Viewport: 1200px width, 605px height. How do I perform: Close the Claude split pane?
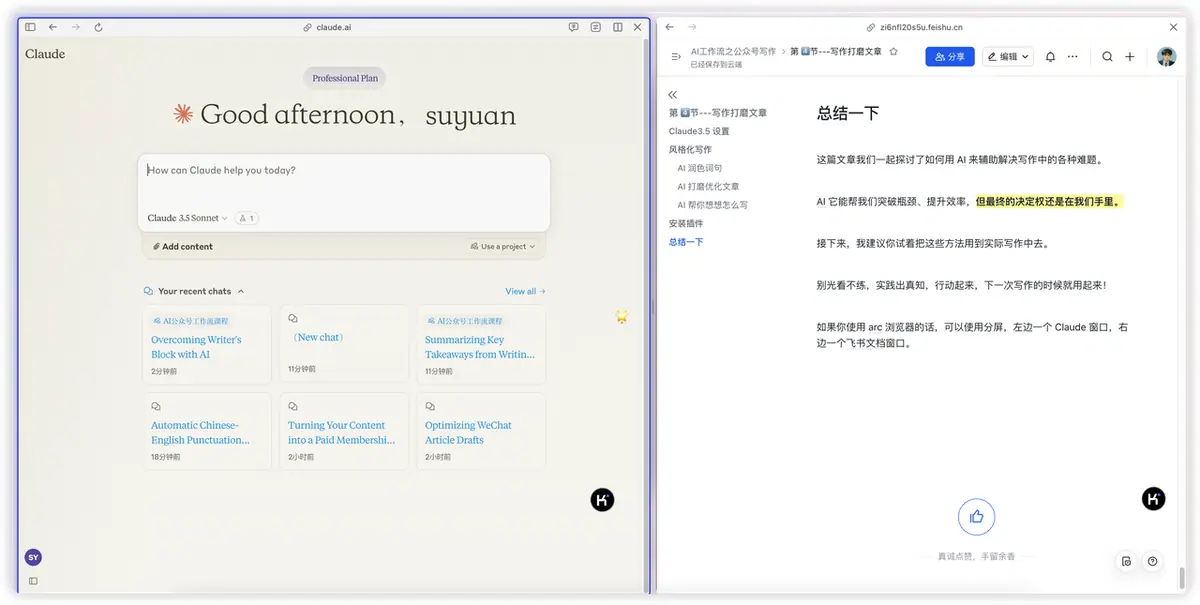(638, 27)
